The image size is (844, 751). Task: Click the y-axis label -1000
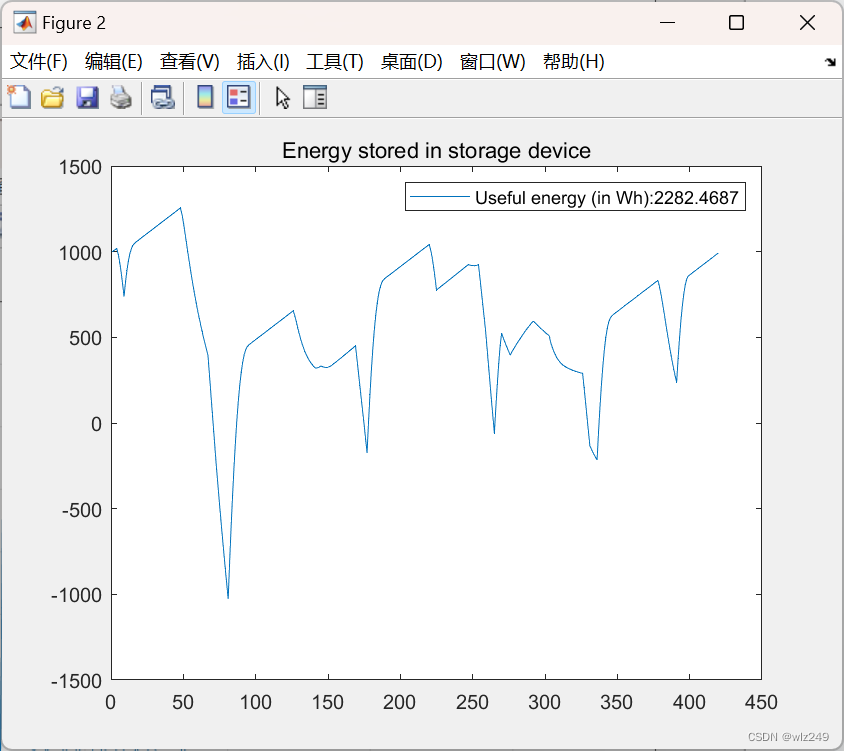click(76, 595)
